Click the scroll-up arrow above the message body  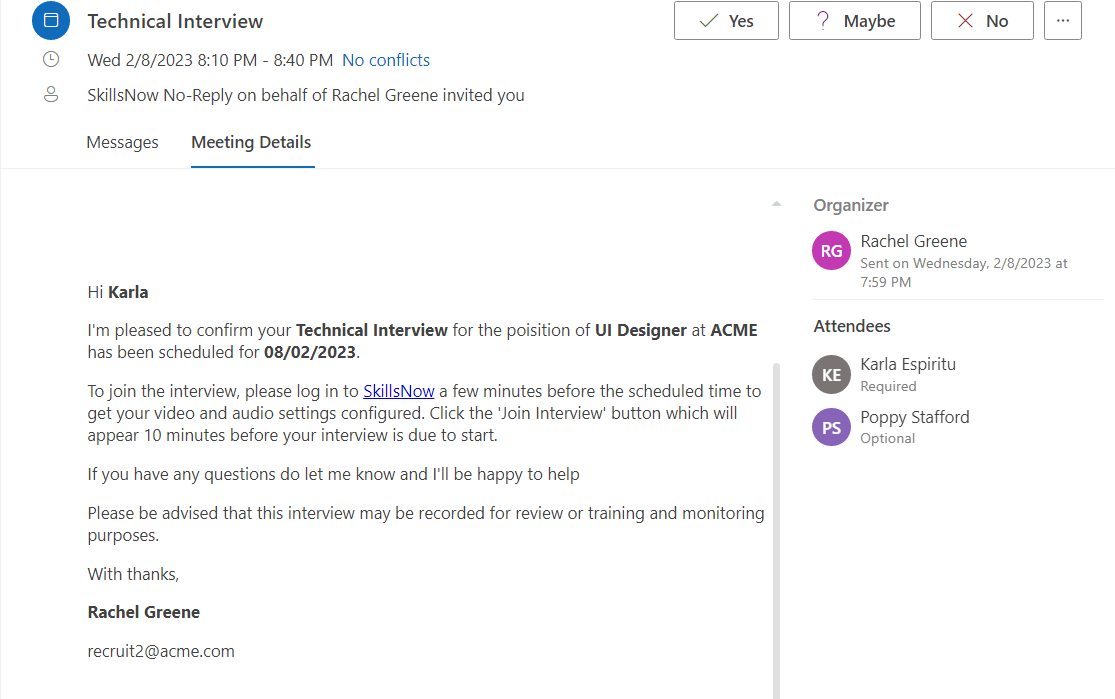(x=776, y=204)
